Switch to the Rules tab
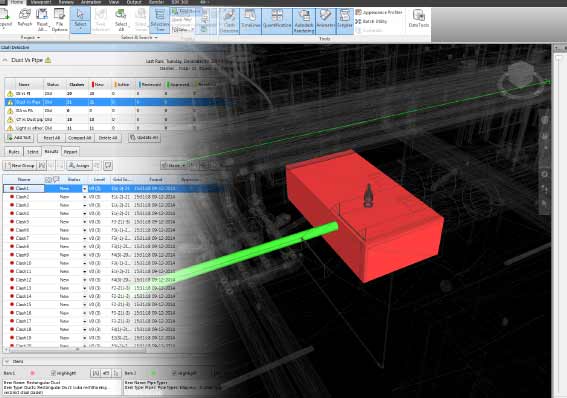The width and height of the screenshot is (567, 398). coord(14,152)
